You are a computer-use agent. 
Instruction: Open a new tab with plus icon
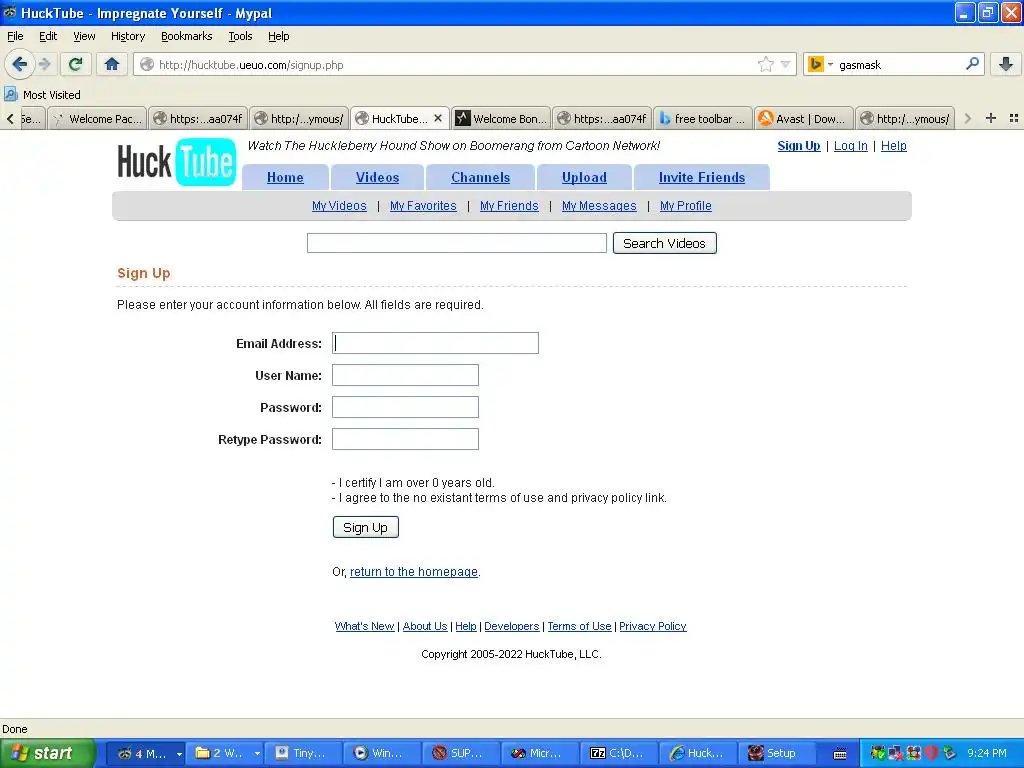tap(991, 118)
